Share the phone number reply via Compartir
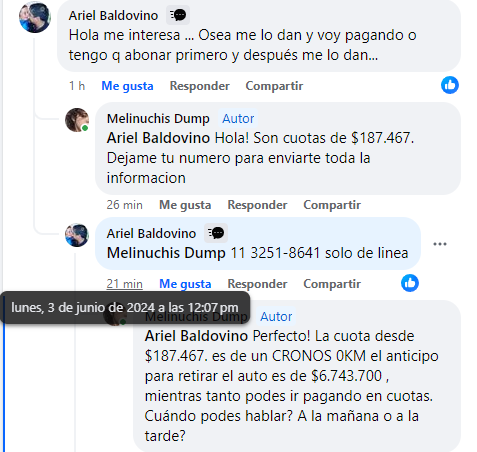The height and width of the screenshot is (452, 477). [x=332, y=284]
